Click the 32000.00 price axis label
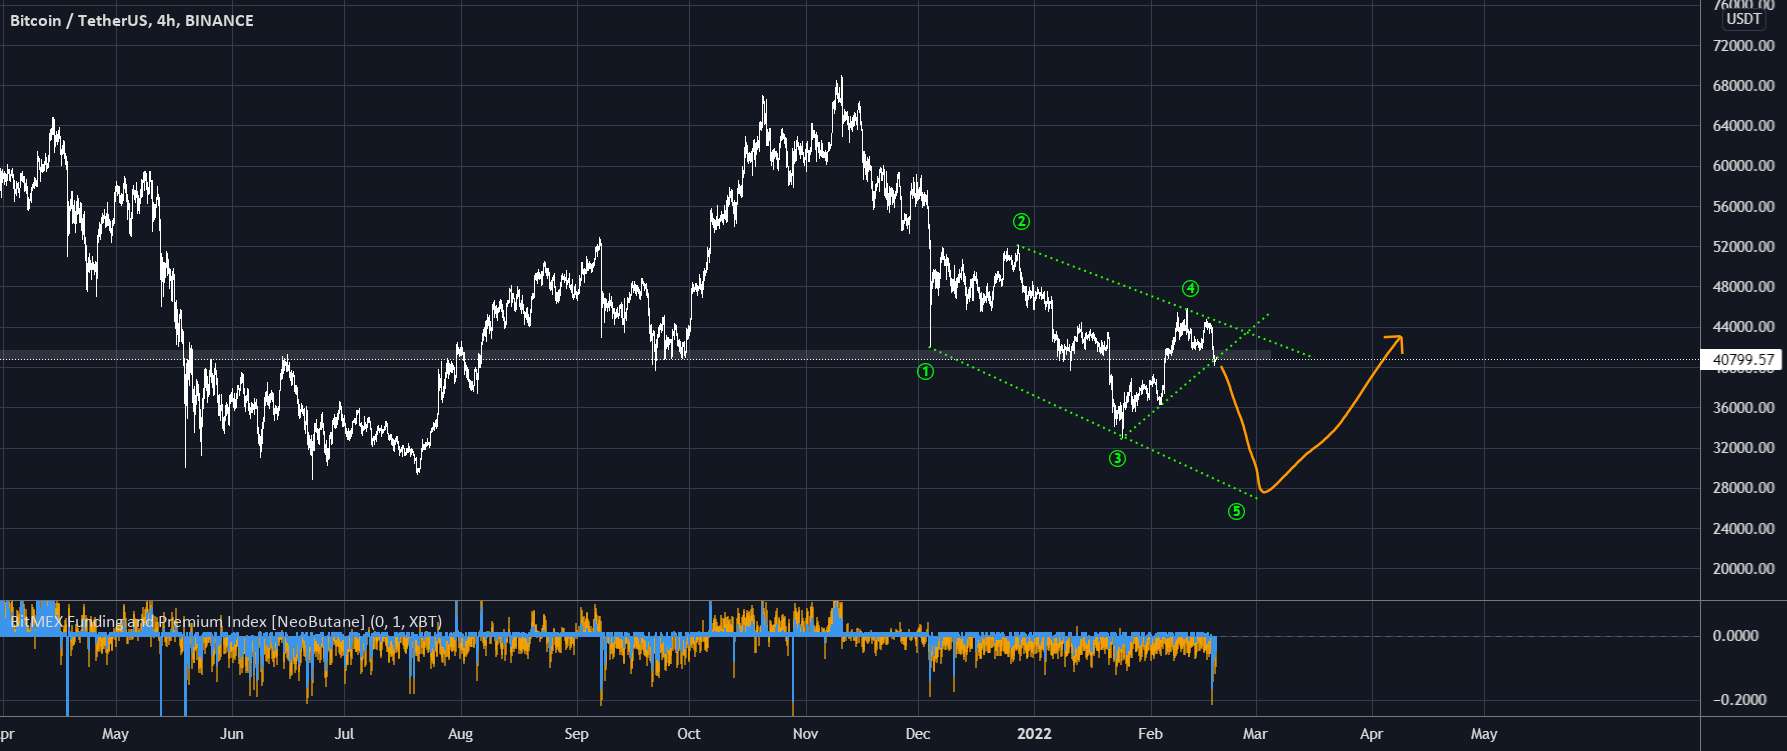 pos(1744,448)
